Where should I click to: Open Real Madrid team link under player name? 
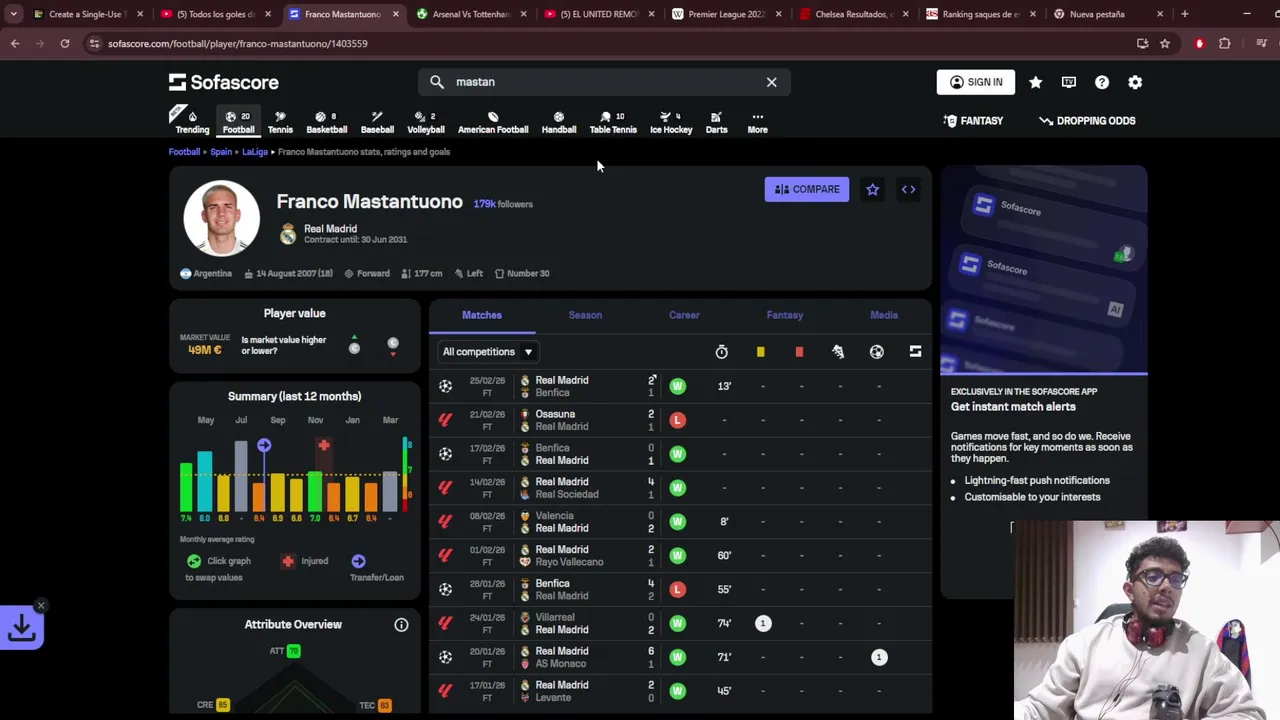tap(330, 228)
